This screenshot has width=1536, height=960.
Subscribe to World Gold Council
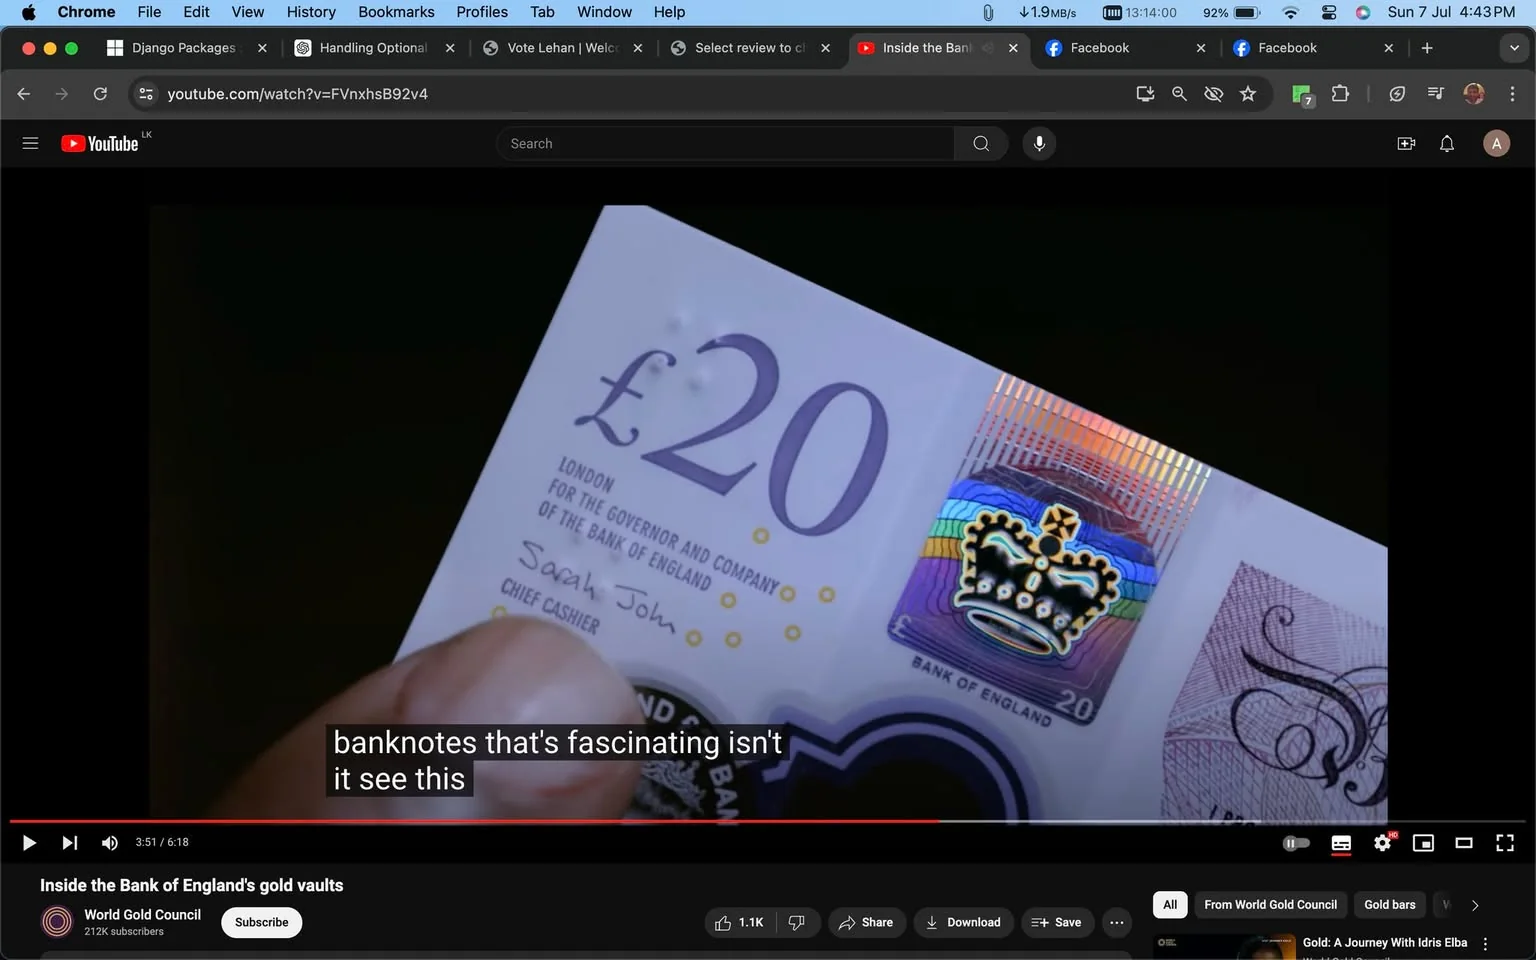262,922
